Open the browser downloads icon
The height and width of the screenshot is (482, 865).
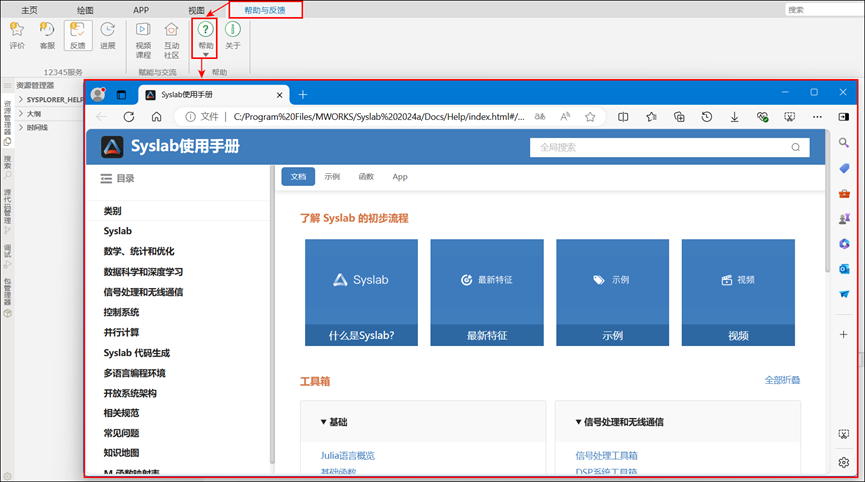click(734, 117)
